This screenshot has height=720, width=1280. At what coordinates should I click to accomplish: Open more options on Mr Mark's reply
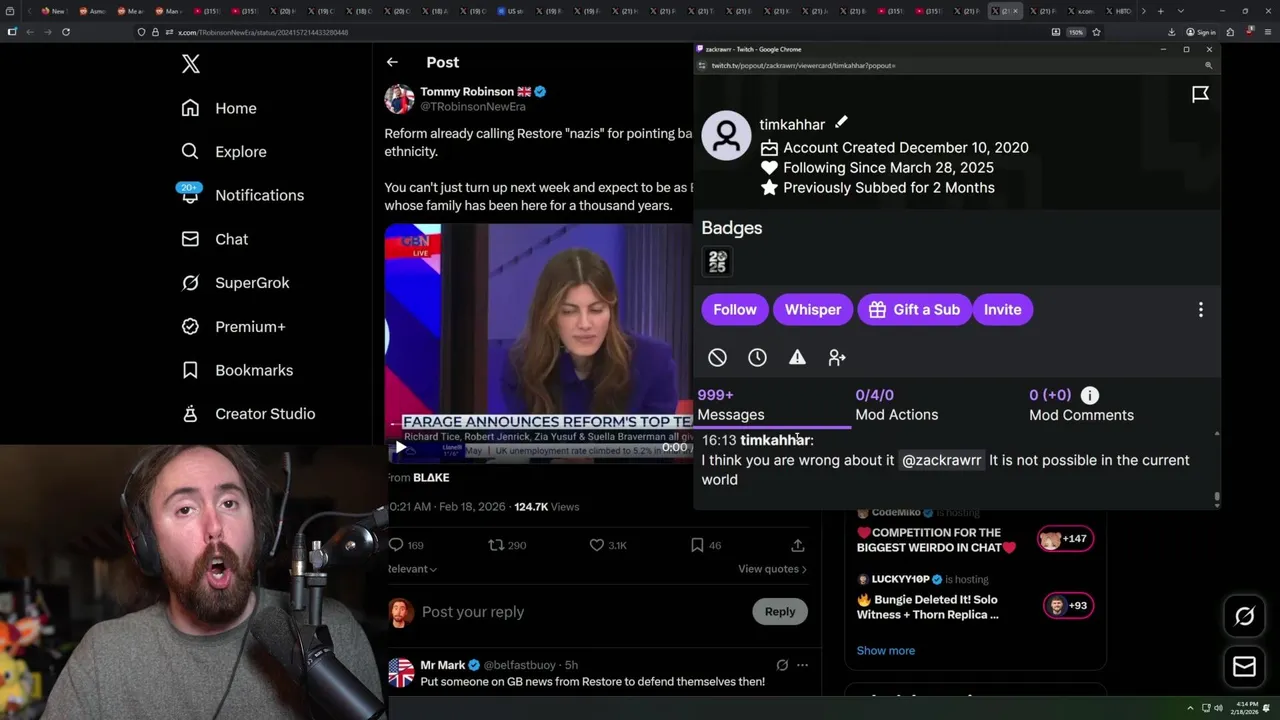pyautogui.click(x=802, y=665)
